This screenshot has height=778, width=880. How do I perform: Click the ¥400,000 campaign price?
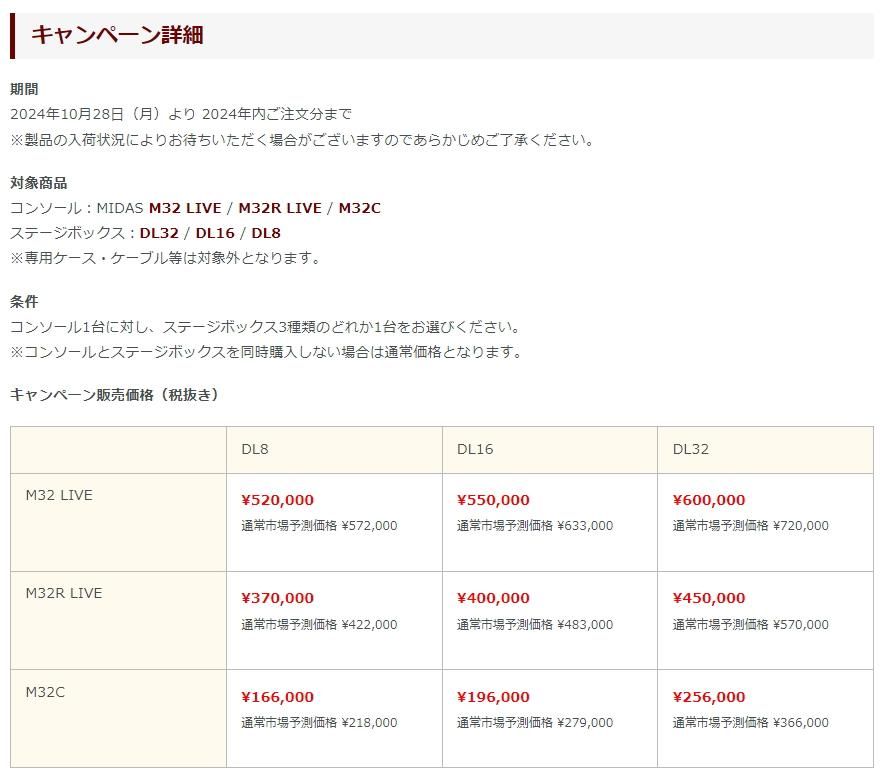(x=493, y=598)
